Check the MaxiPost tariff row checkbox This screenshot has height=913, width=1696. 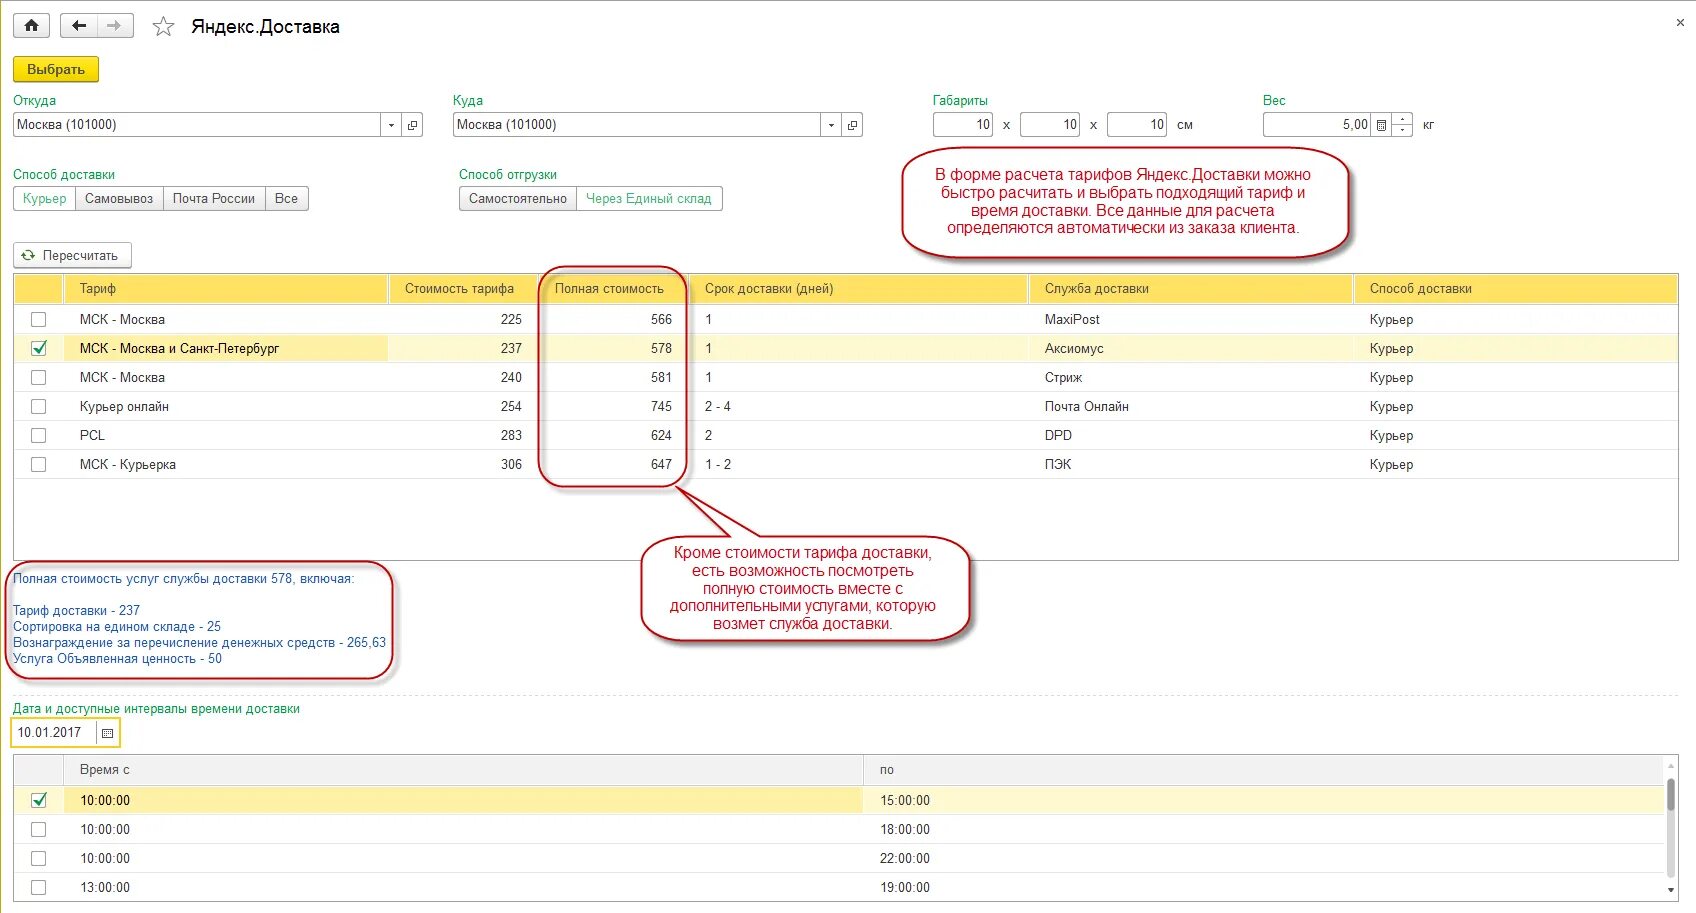click(x=38, y=320)
